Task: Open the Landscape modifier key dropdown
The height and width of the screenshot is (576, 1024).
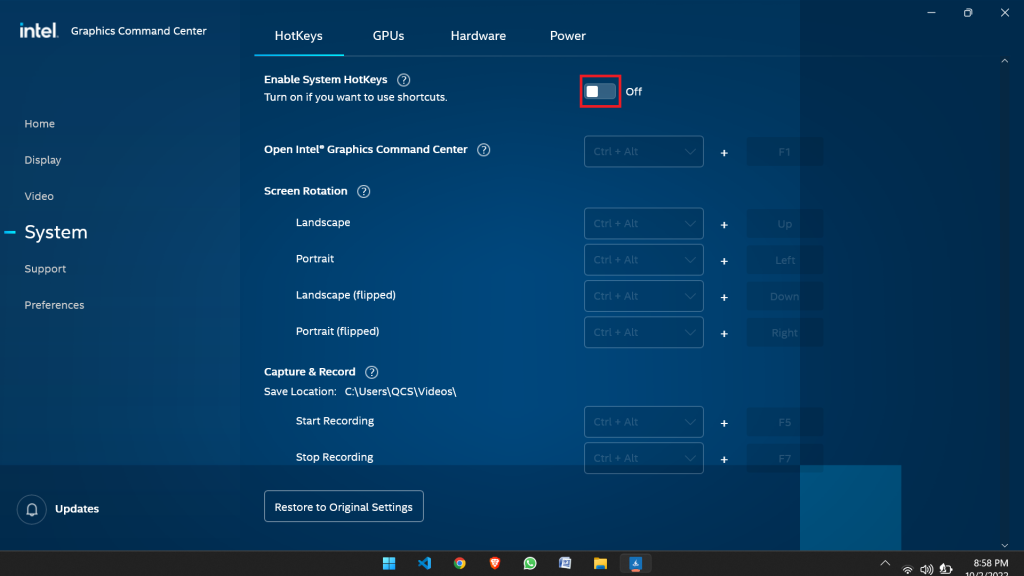Action: pos(643,224)
